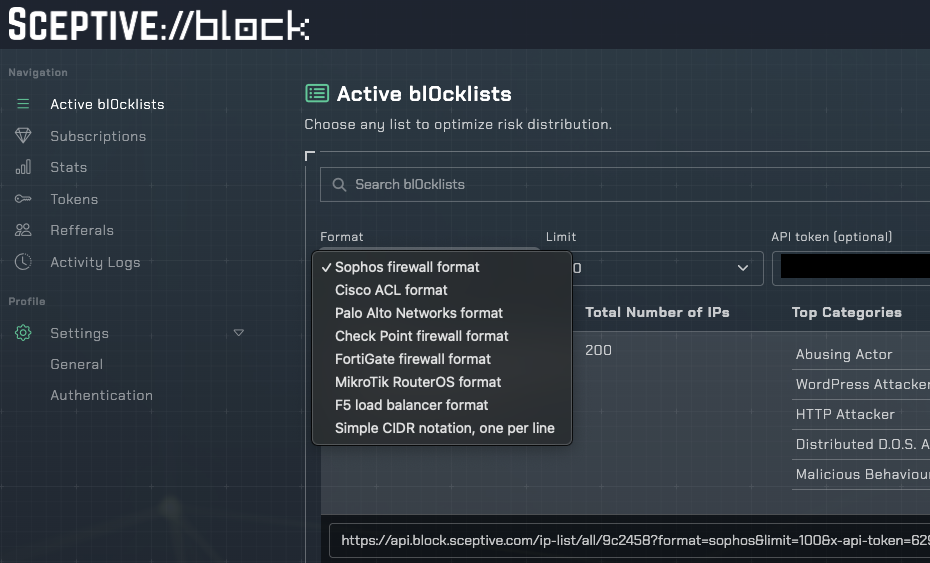The width and height of the screenshot is (930, 563).
Task: Choose FortiGate firewall format
Action: pyautogui.click(x=413, y=359)
